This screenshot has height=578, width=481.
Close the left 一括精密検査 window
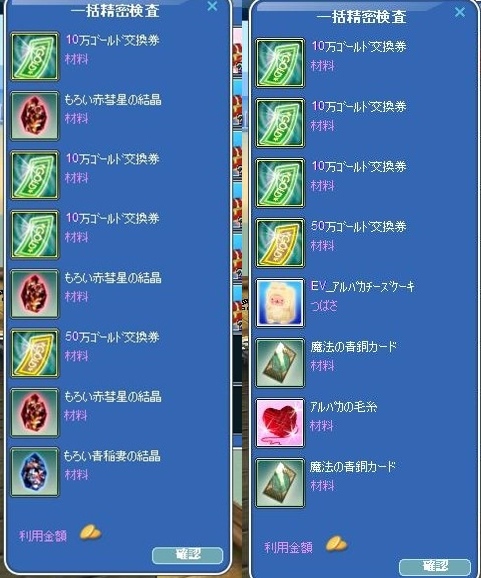click(x=212, y=6)
